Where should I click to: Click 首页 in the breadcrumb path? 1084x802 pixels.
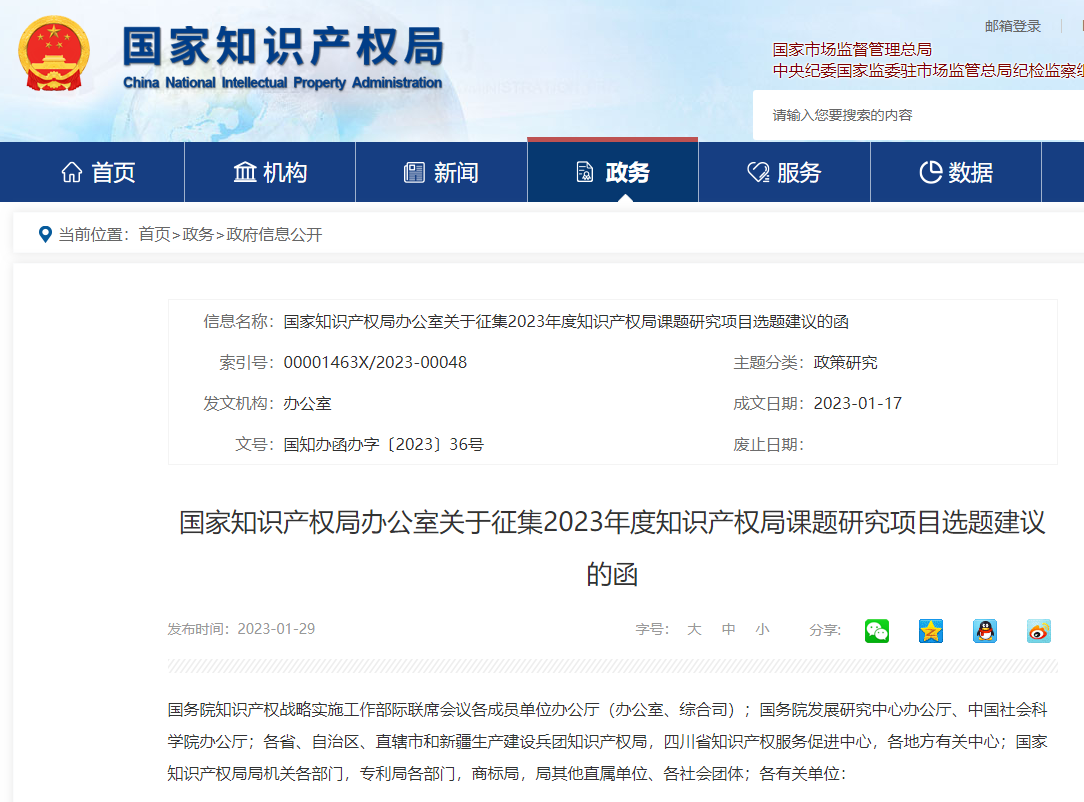coord(154,234)
